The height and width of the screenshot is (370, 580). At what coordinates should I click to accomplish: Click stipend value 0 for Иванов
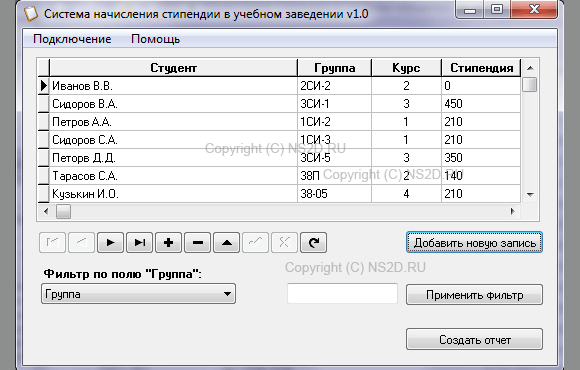pos(481,86)
